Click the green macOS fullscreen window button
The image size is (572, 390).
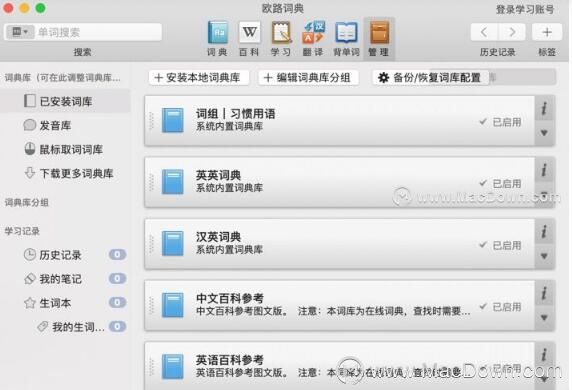(40, 8)
